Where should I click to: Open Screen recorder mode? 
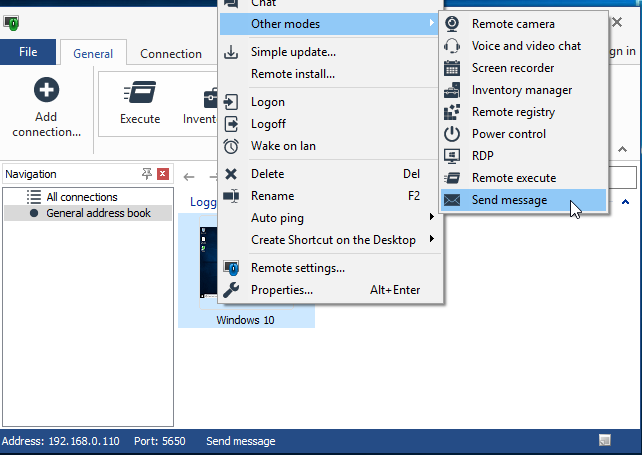[512, 68]
